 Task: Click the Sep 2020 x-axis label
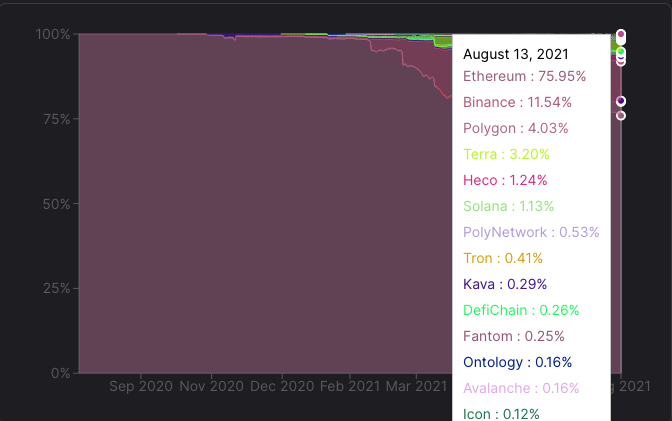coord(141,385)
